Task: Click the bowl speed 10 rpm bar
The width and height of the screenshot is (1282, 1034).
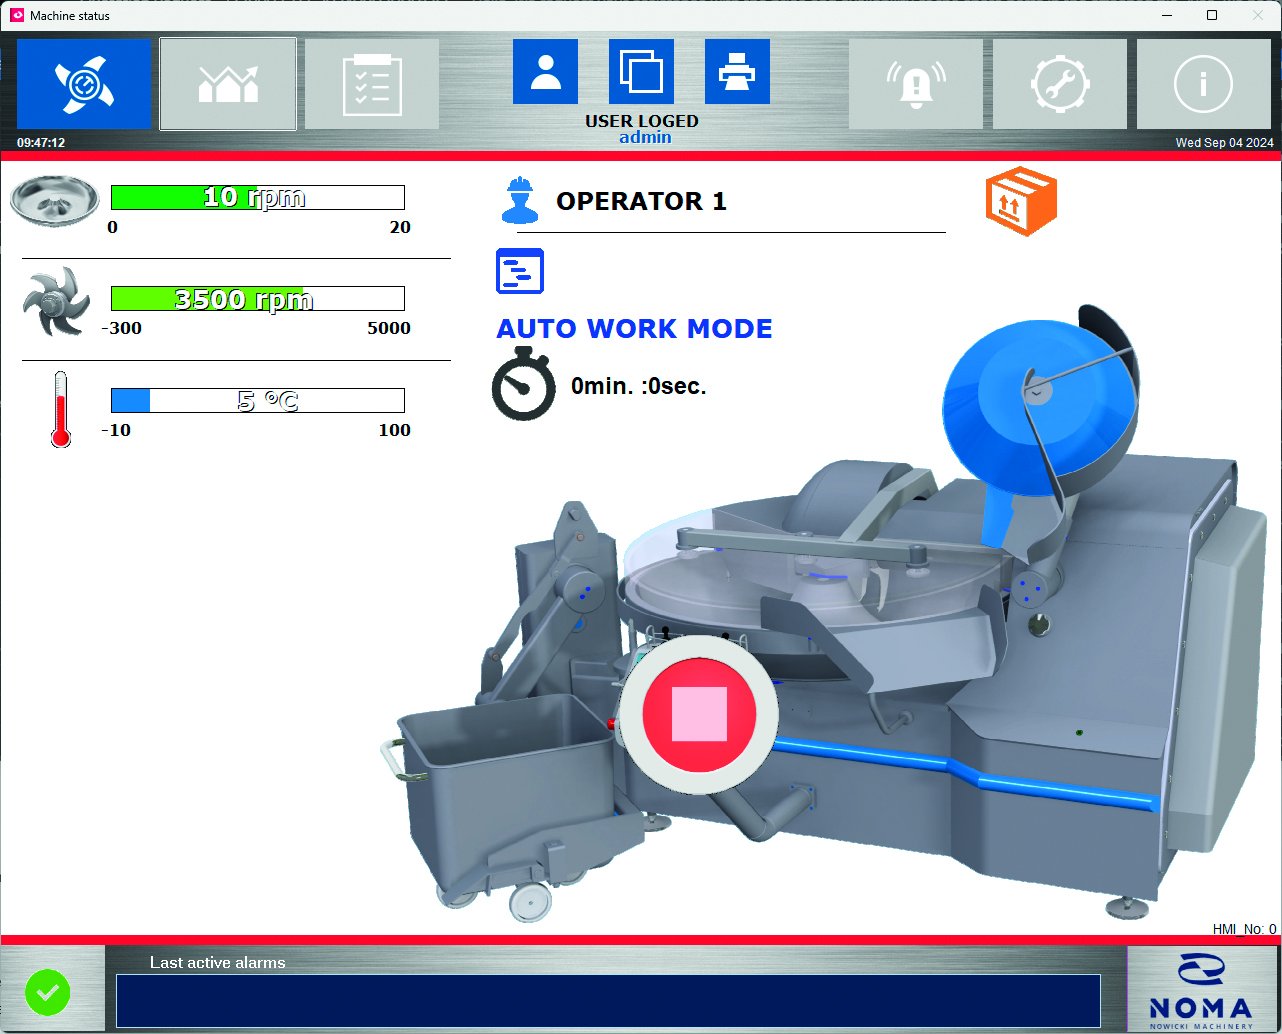Action: pos(257,197)
